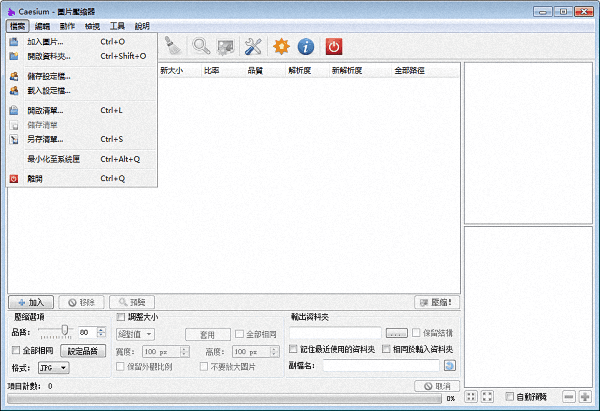The height and width of the screenshot is (411, 600).
Task: Click the 加入 button
Action: point(31,302)
